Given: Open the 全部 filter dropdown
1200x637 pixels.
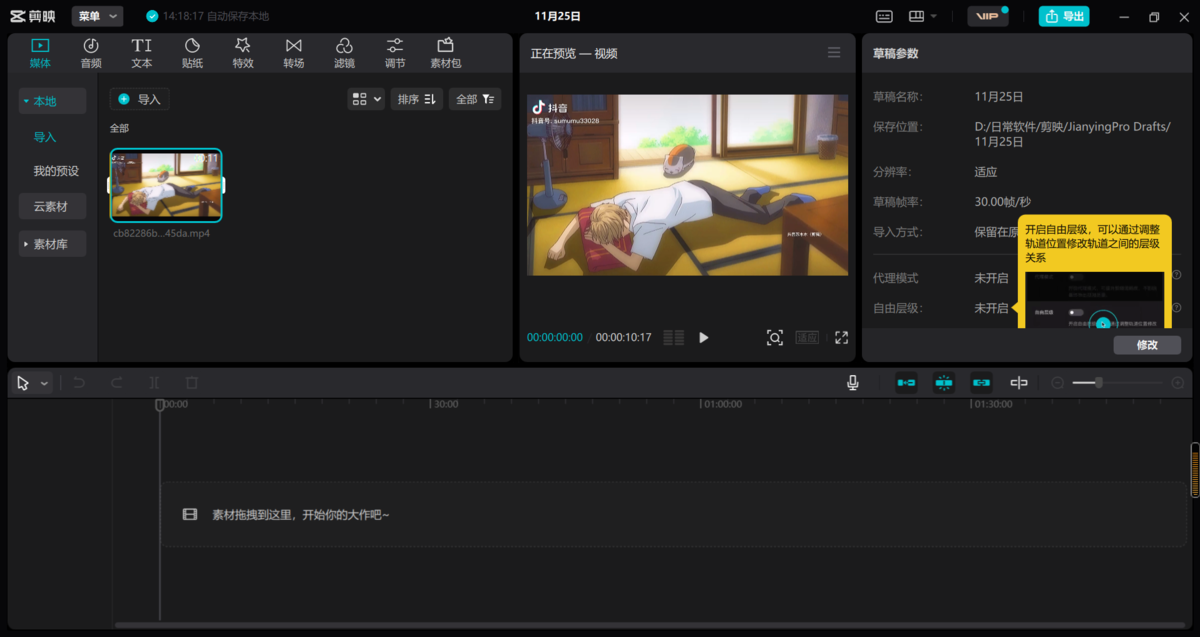Looking at the screenshot, I should tap(475, 99).
